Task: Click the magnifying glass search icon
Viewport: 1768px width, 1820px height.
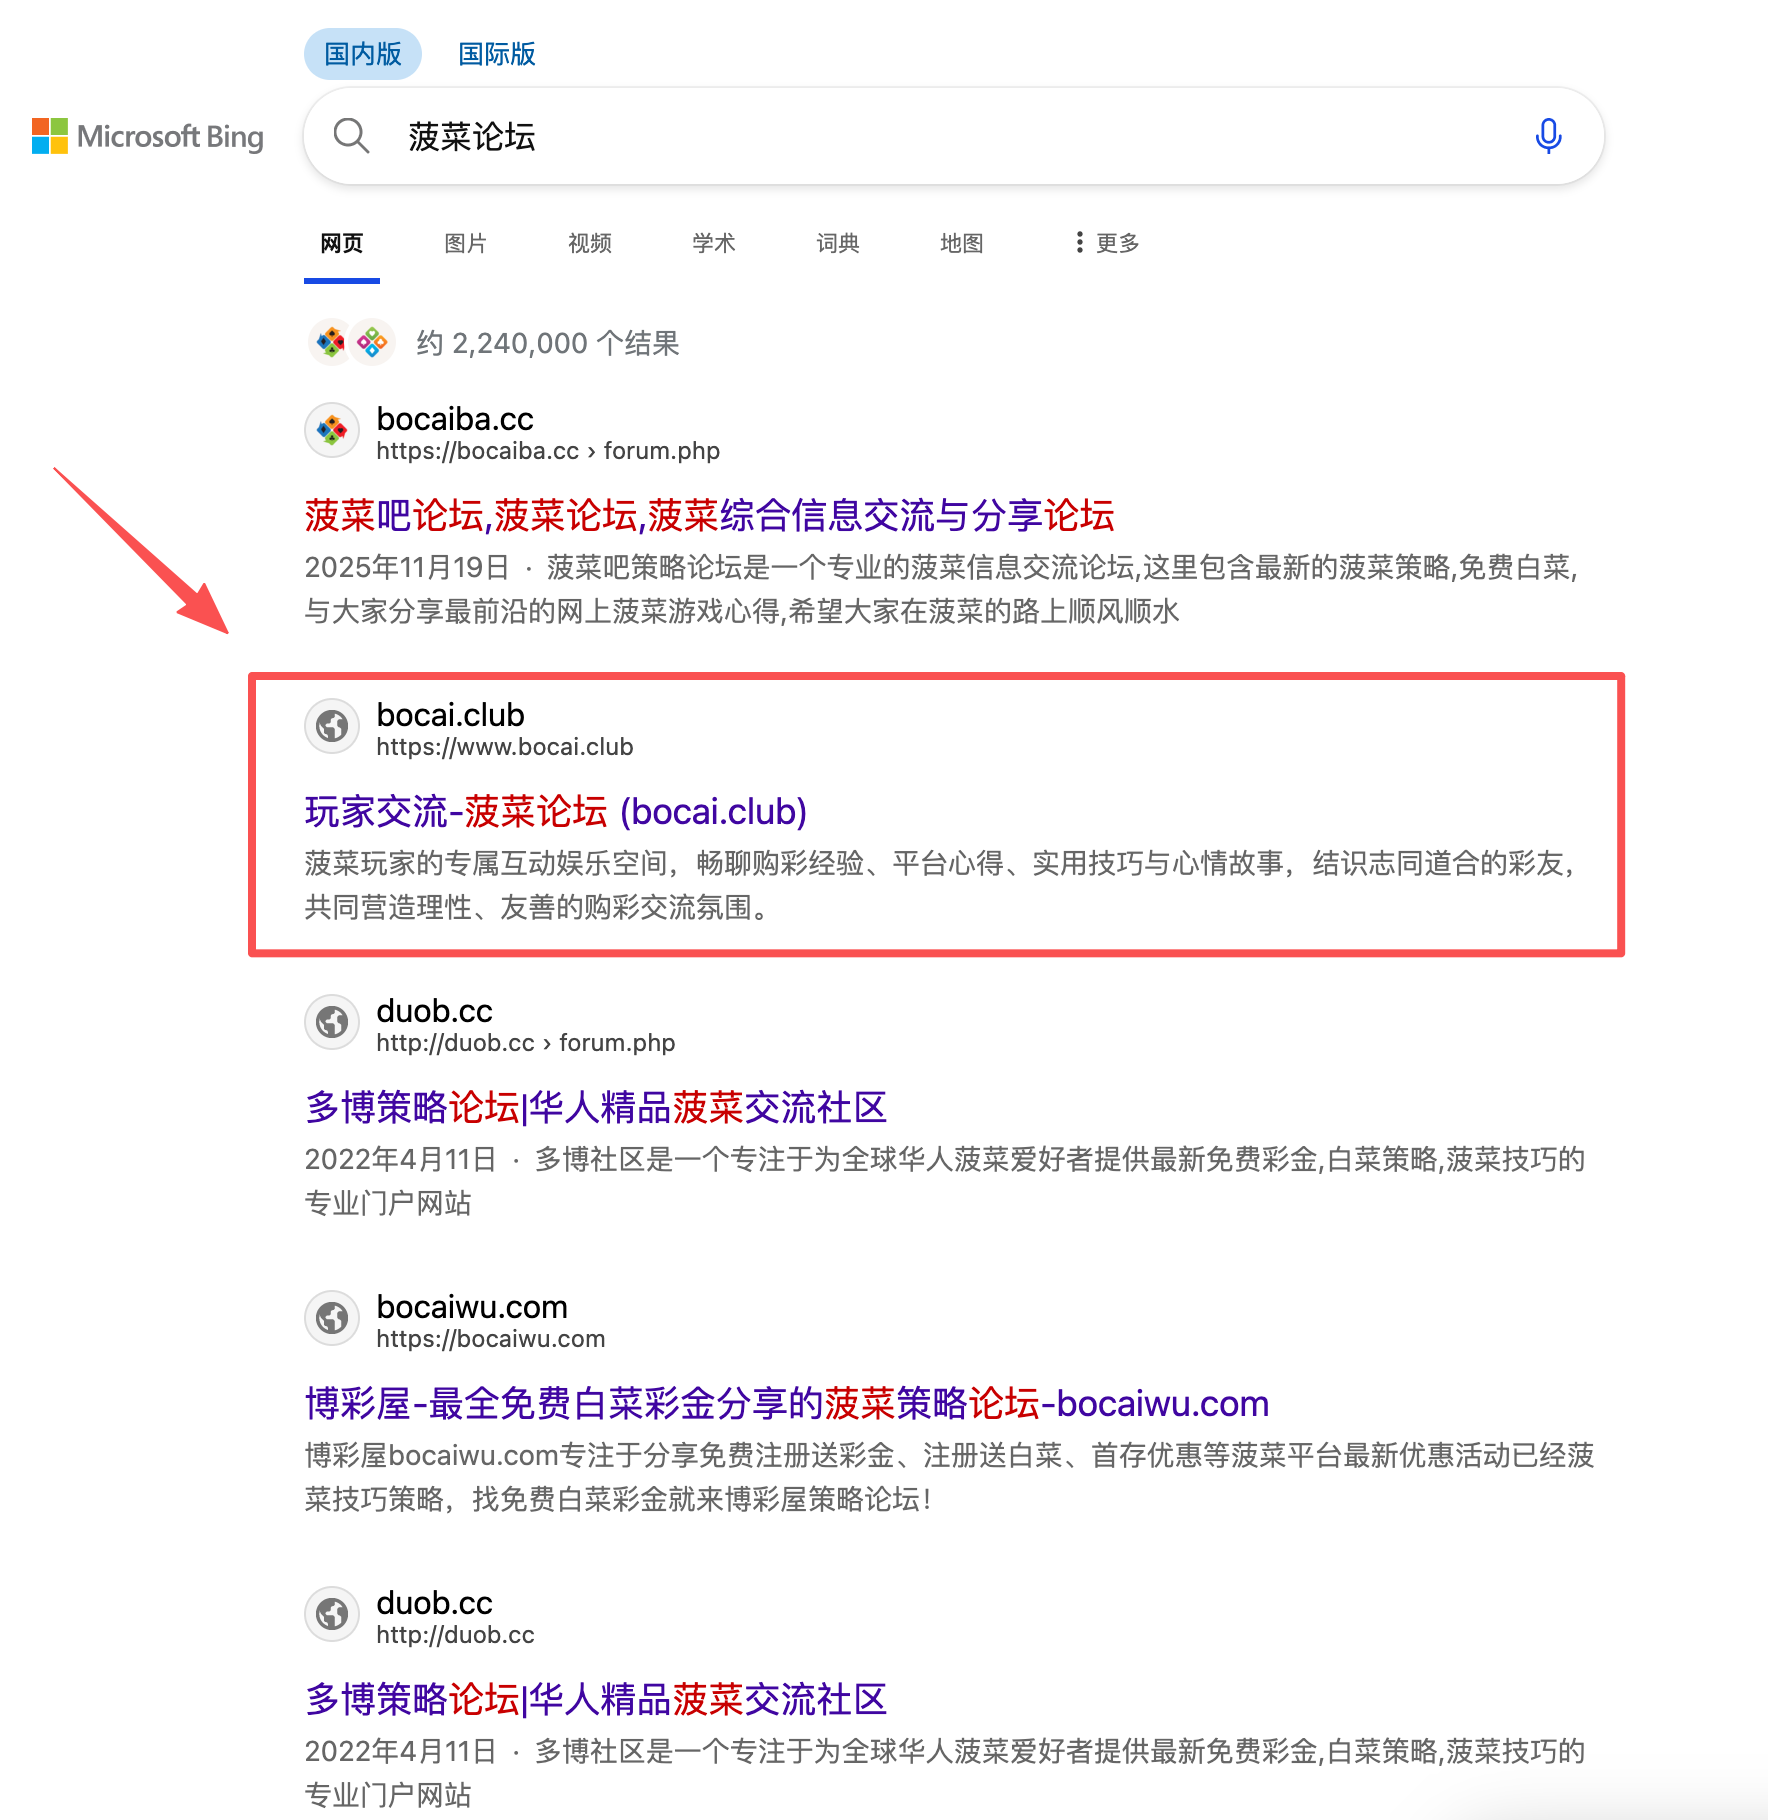Action: [x=351, y=135]
